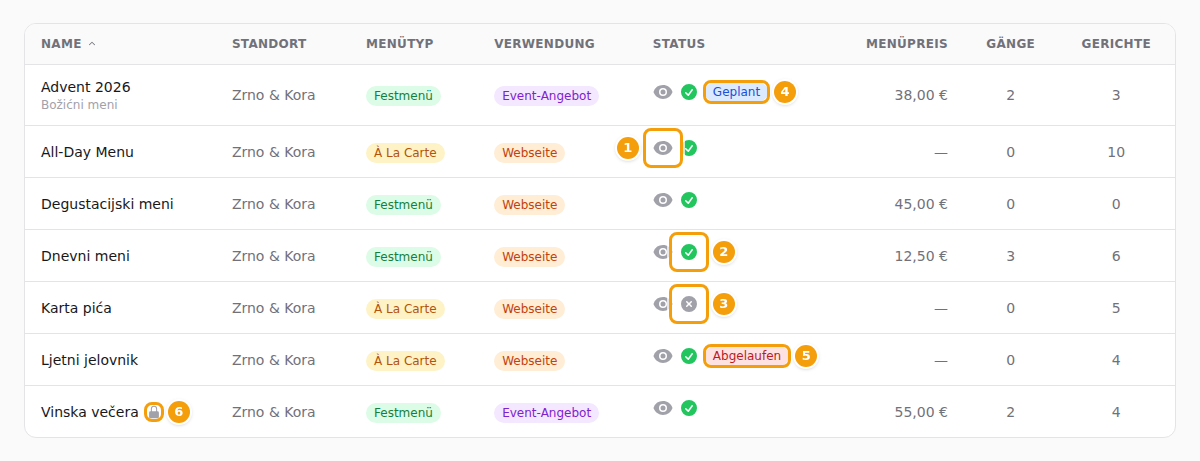Click the Abgelaufen status badge

click(747, 356)
